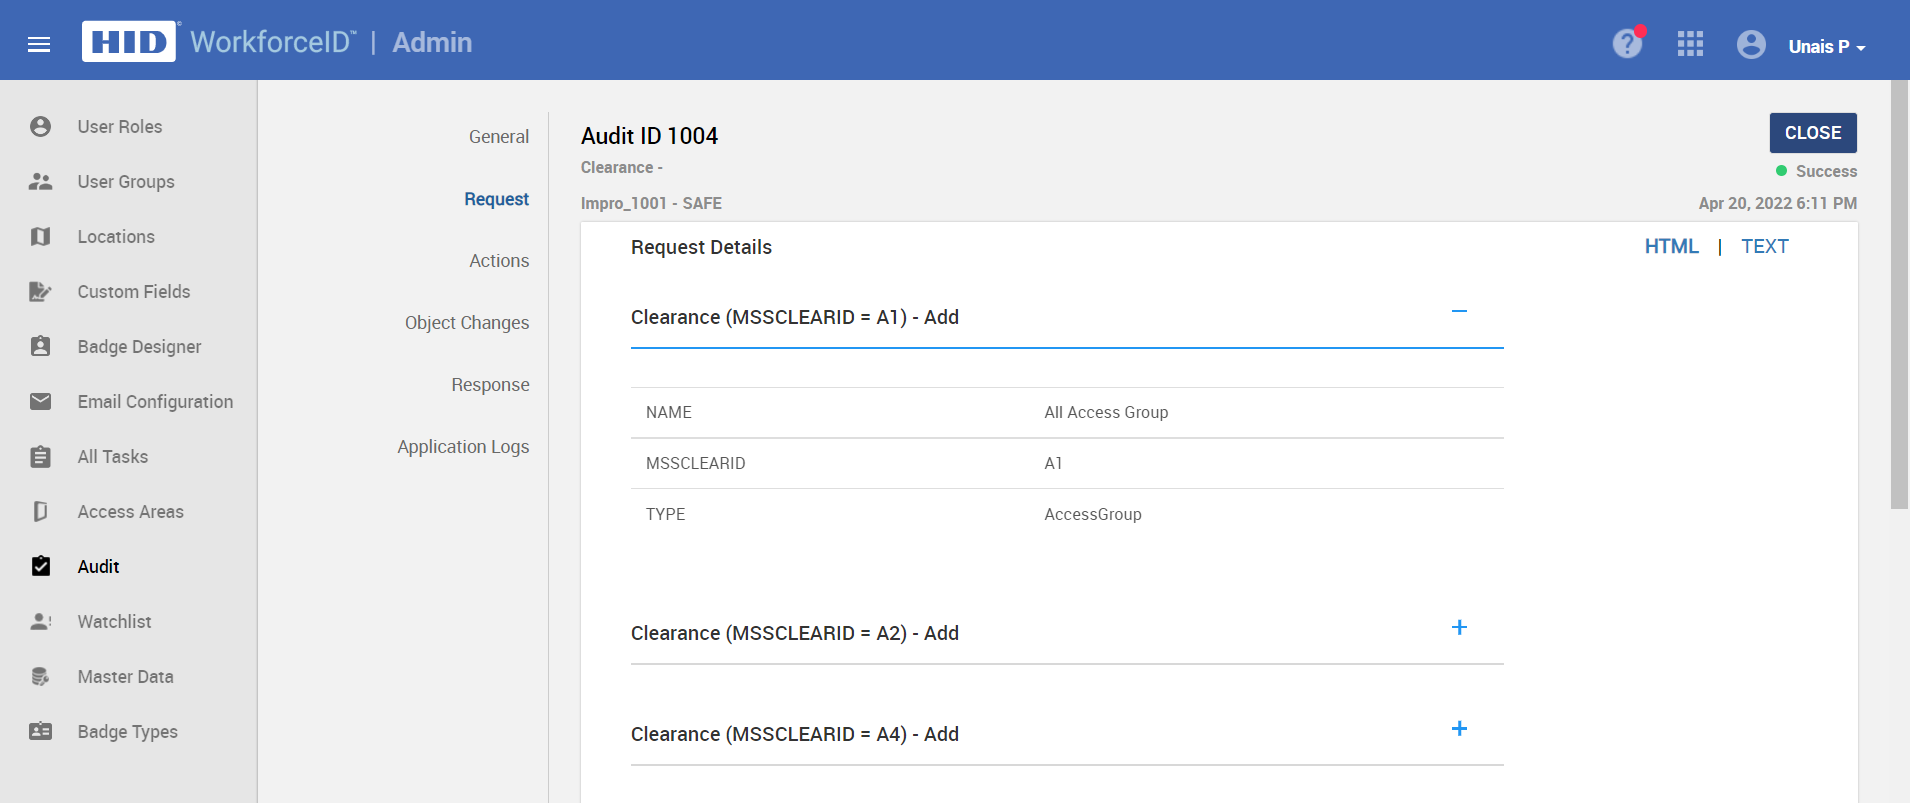The height and width of the screenshot is (803, 1910).
Task: Open Custom Fields
Action: pos(134,292)
